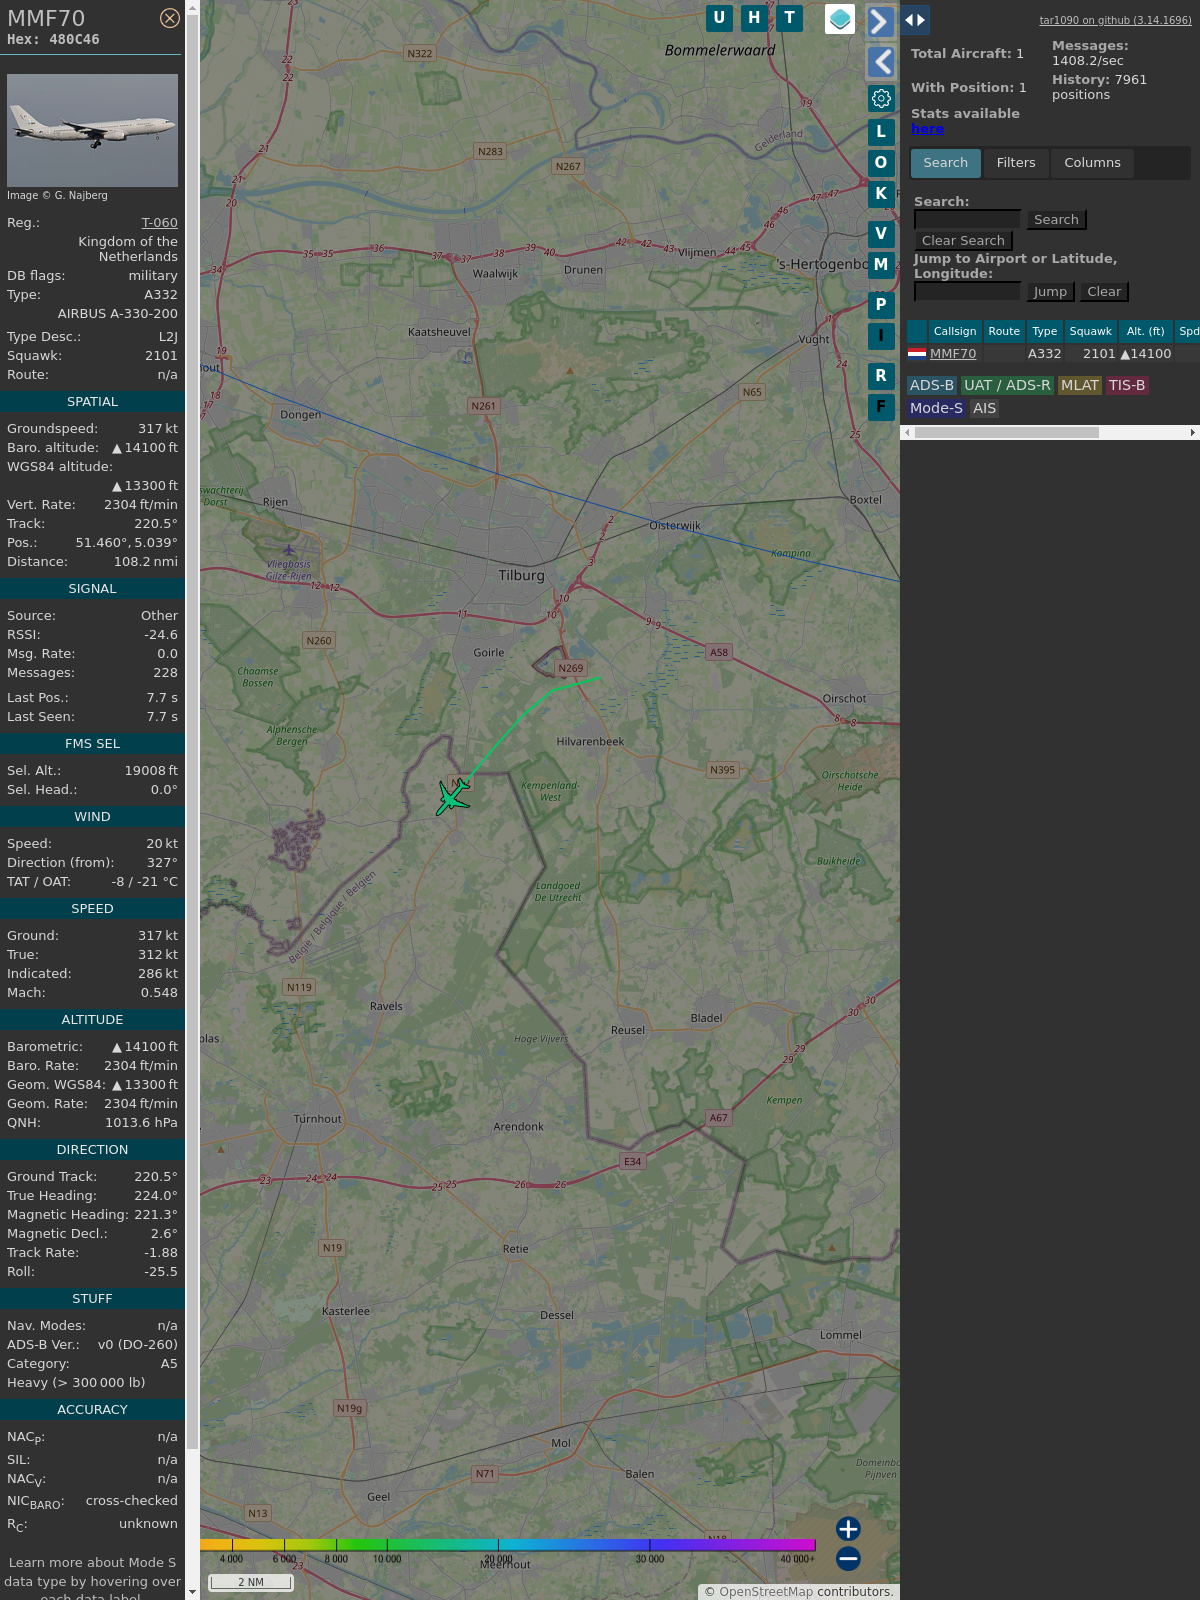Switch to the Filters tab
The image size is (1200, 1600).
pos(1016,163)
